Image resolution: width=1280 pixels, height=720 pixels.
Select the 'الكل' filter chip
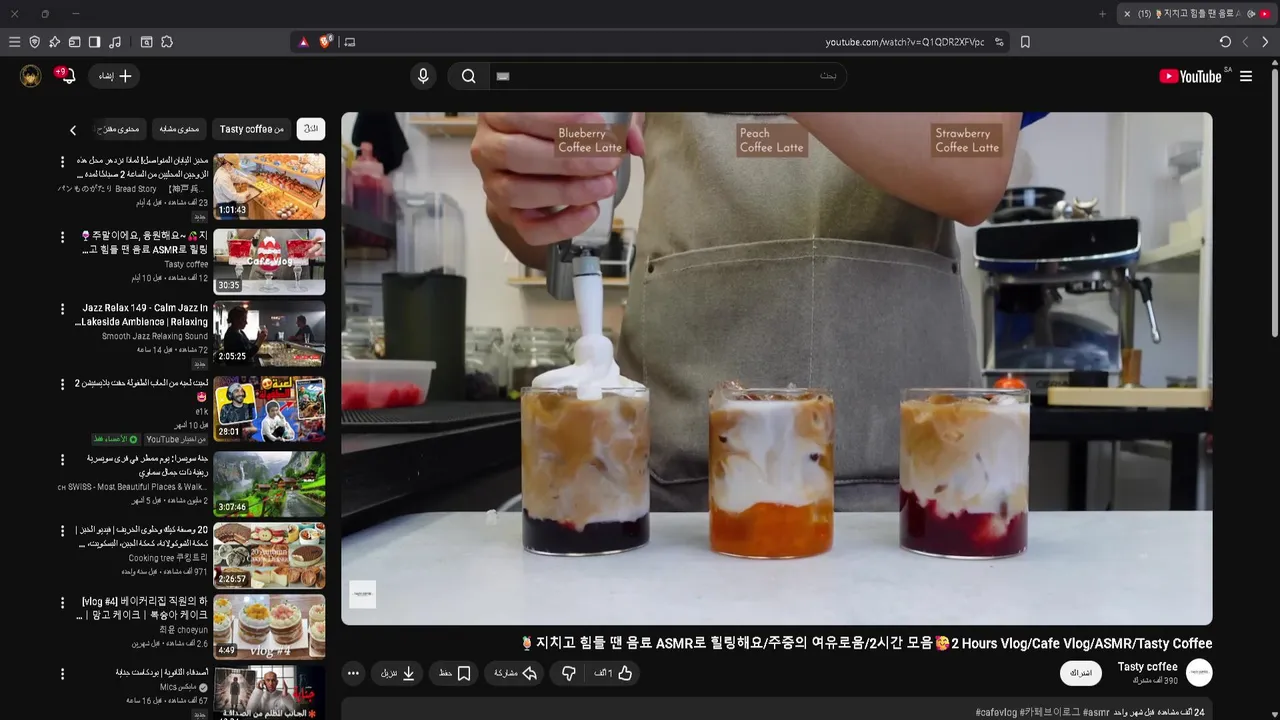pyautogui.click(x=311, y=129)
